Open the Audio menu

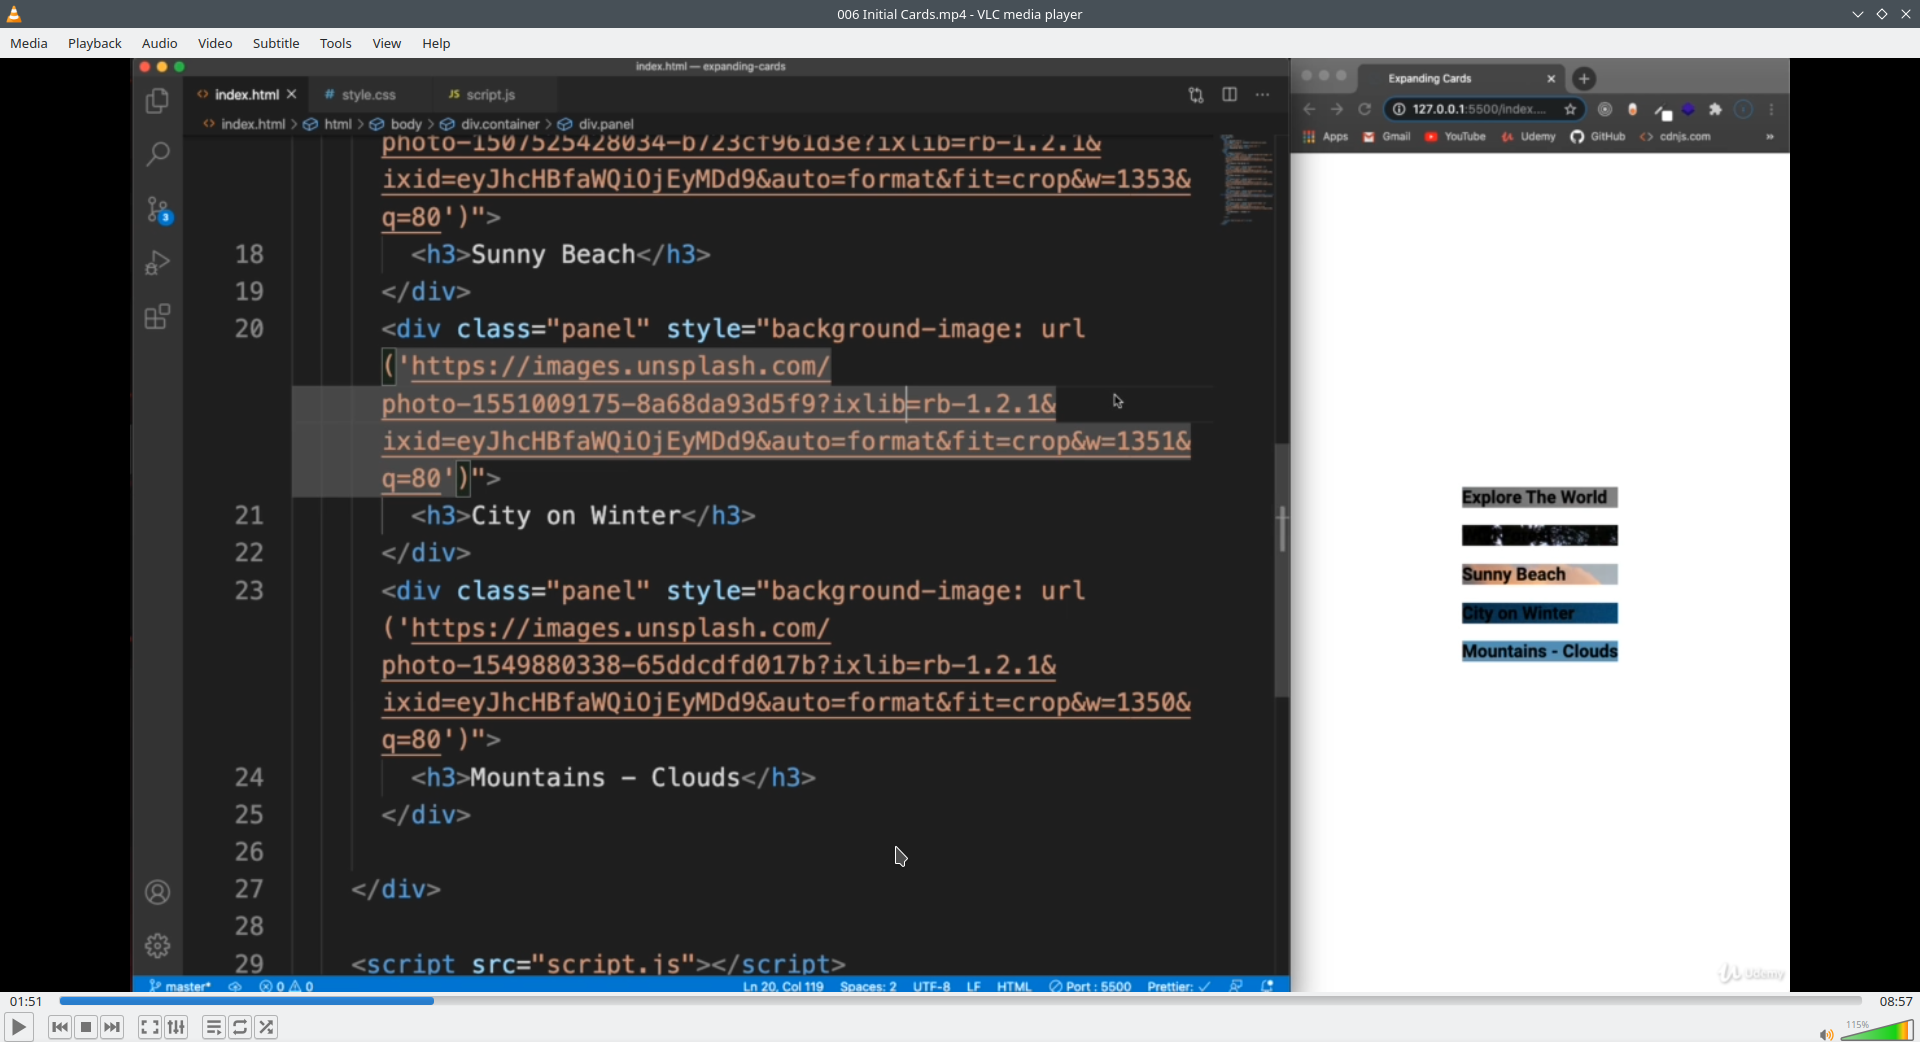160,43
